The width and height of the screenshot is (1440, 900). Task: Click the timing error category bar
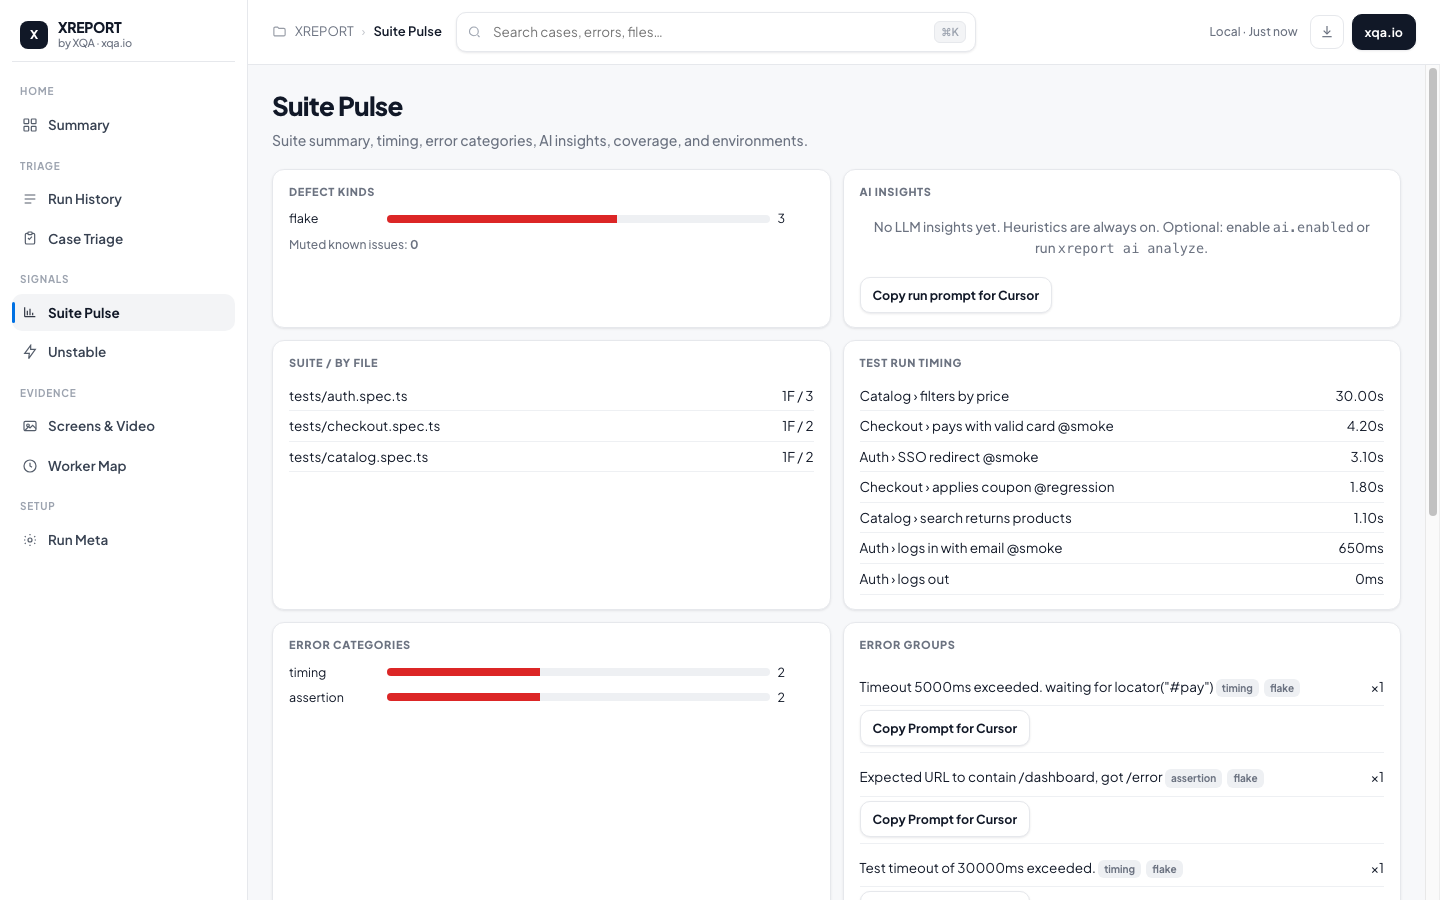[578, 672]
